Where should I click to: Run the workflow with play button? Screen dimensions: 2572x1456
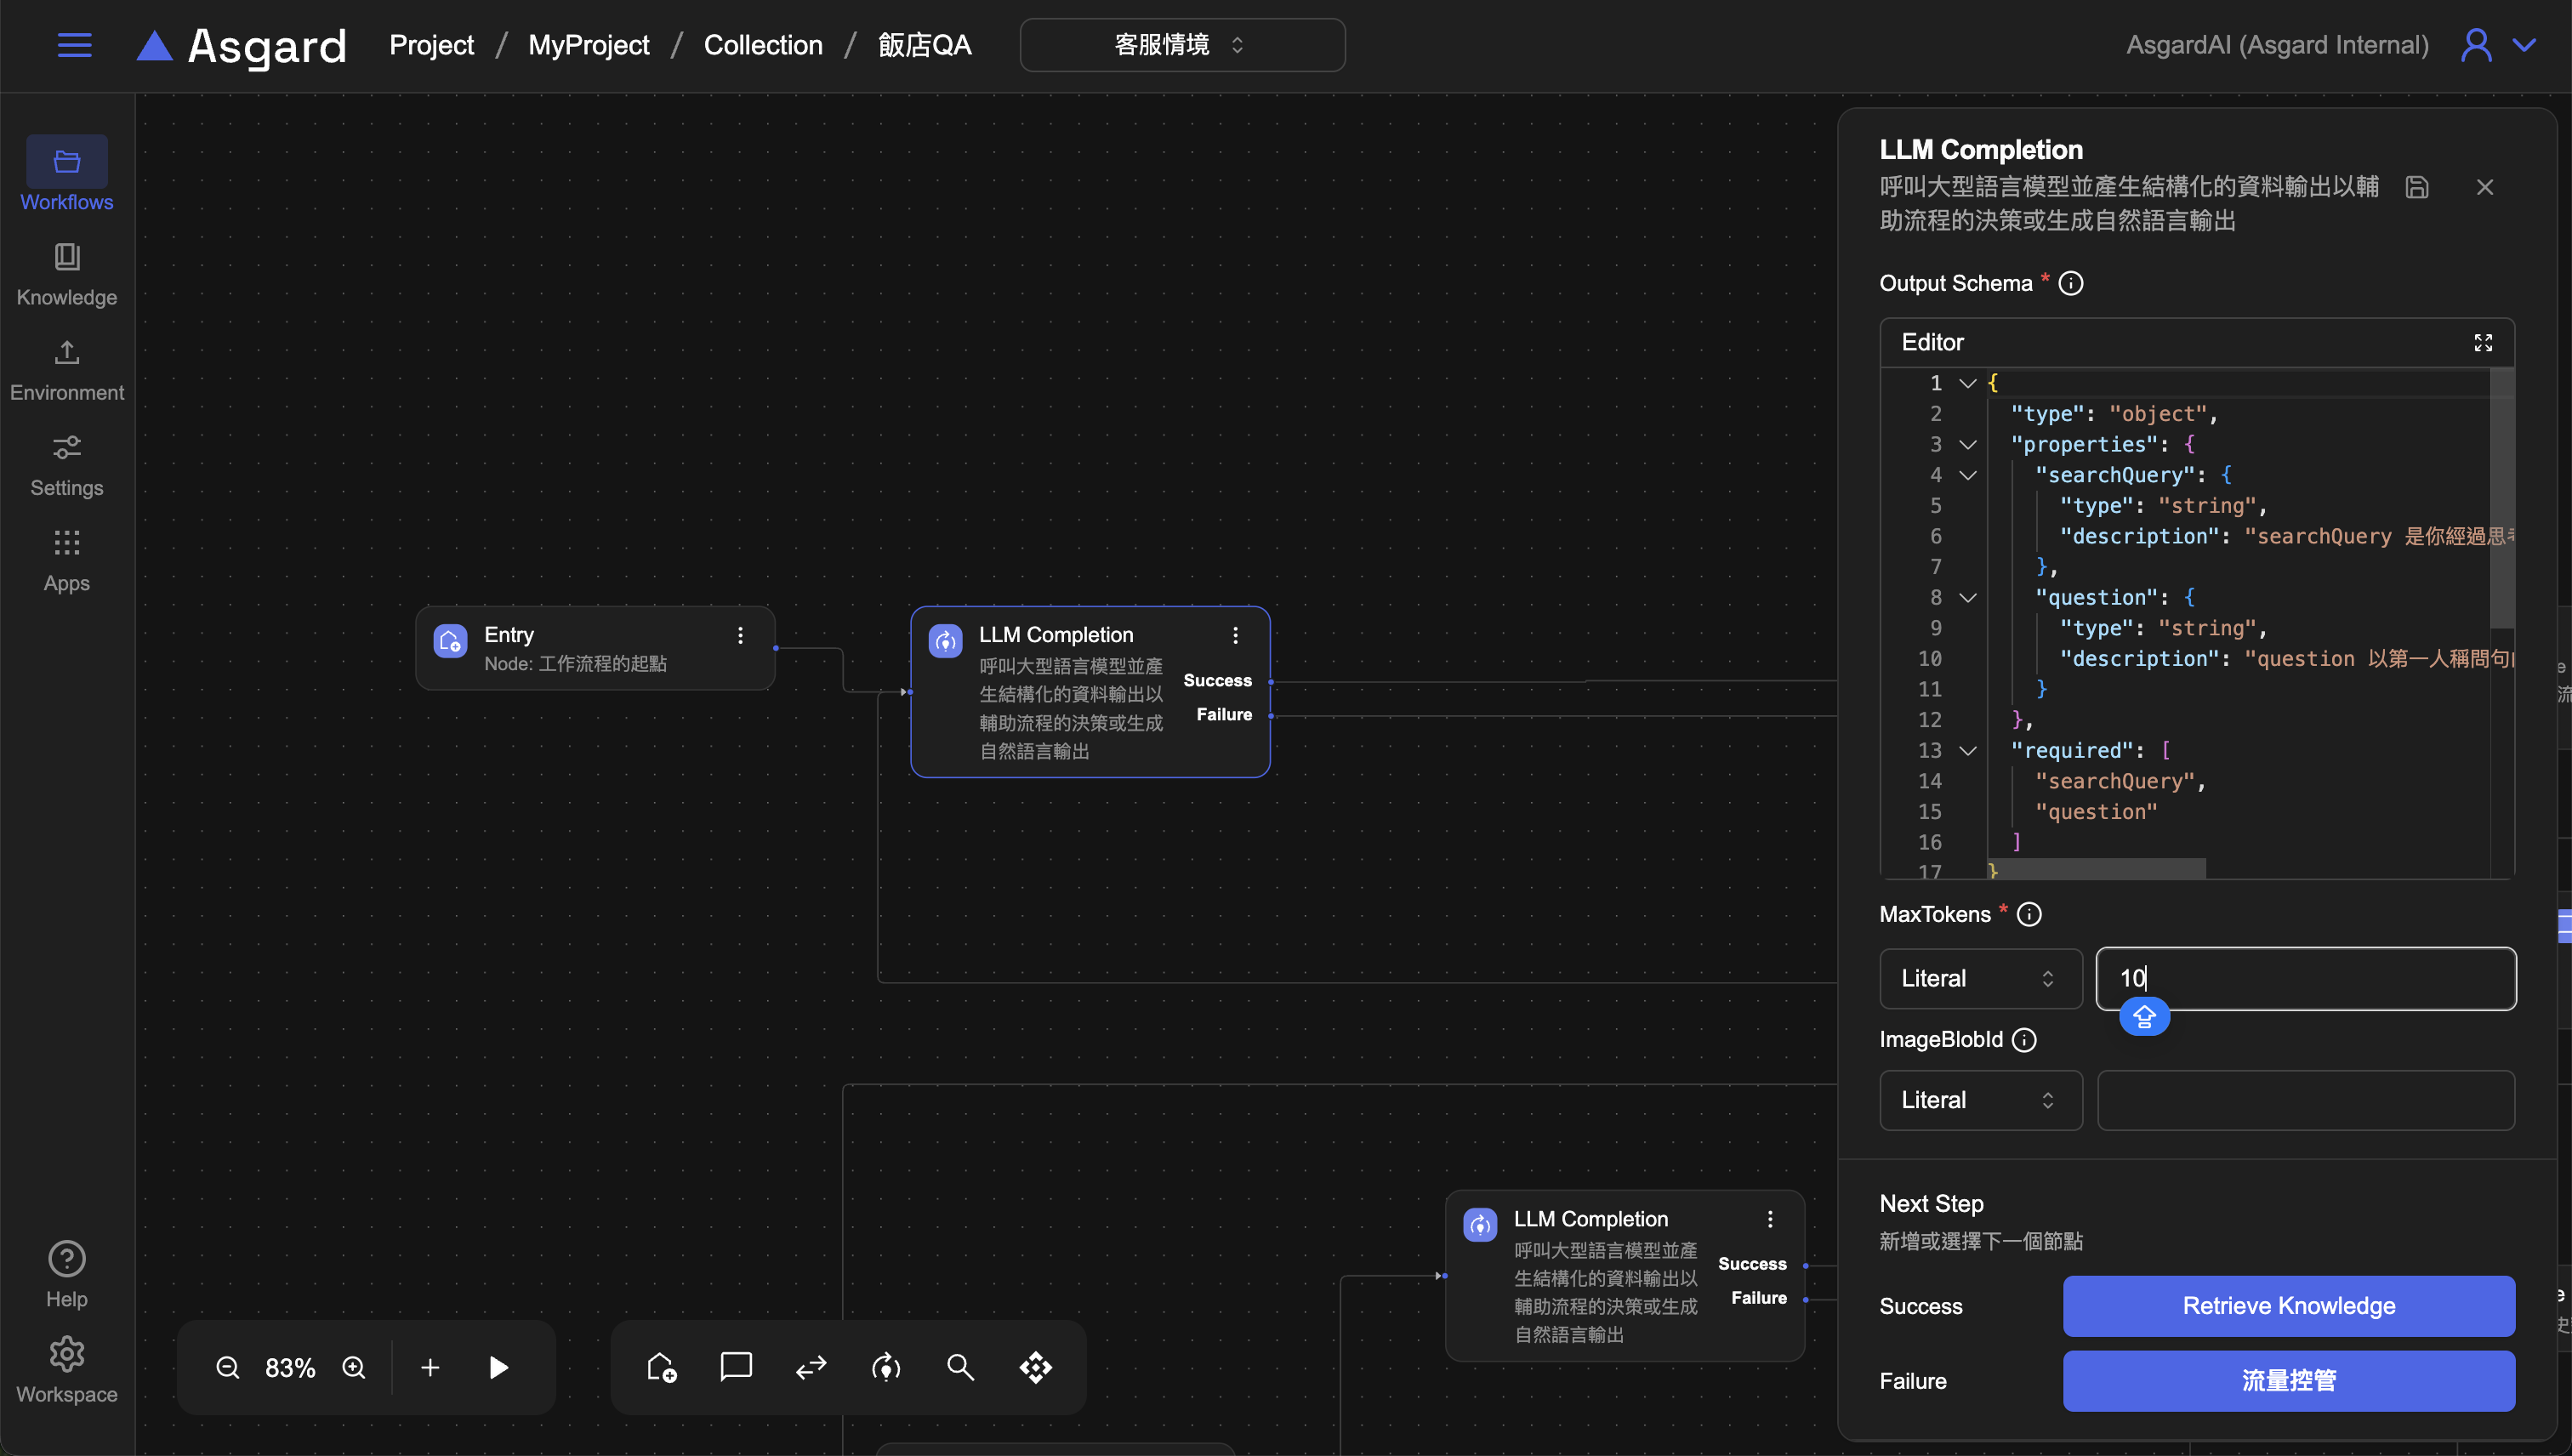[x=498, y=1367]
